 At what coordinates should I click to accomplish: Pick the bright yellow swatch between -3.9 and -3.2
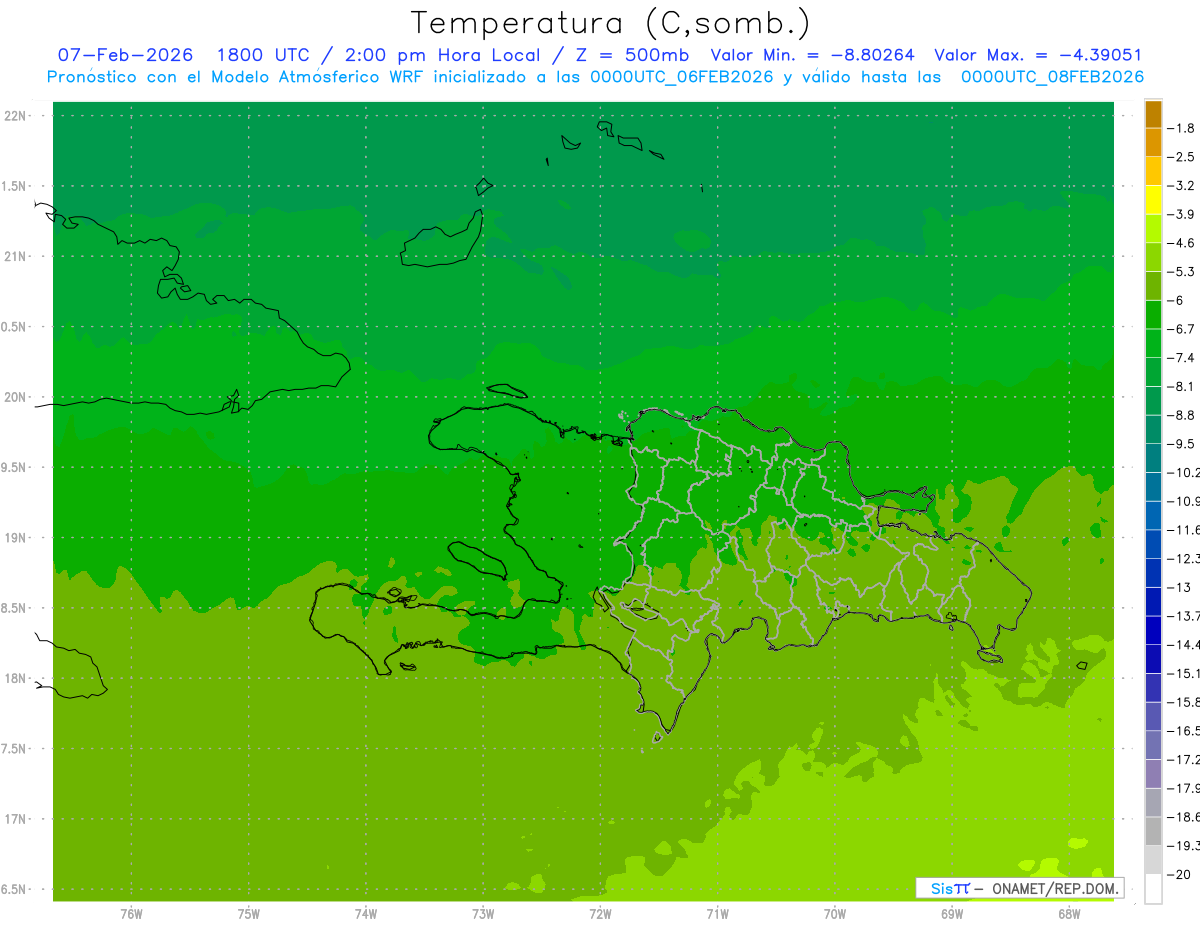click(x=1153, y=200)
